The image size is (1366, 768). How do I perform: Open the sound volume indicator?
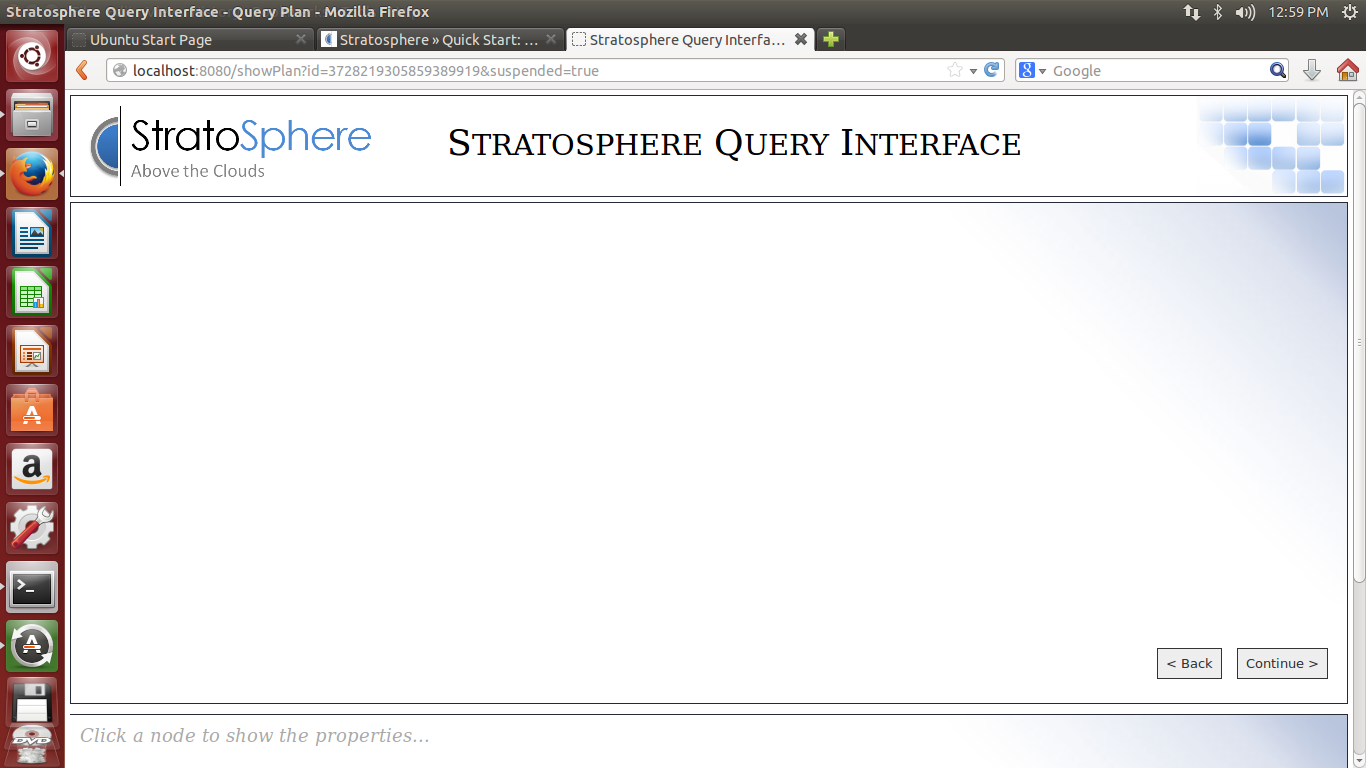coord(1245,12)
